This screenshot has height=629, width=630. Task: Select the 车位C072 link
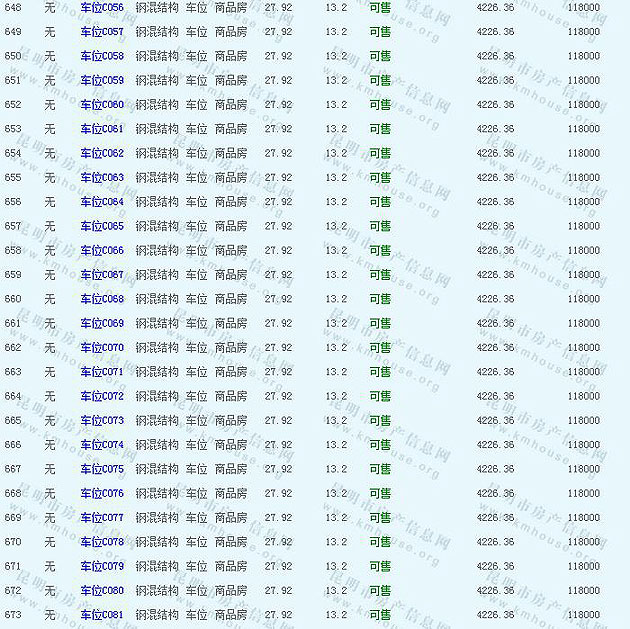click(x=102, y=397)
